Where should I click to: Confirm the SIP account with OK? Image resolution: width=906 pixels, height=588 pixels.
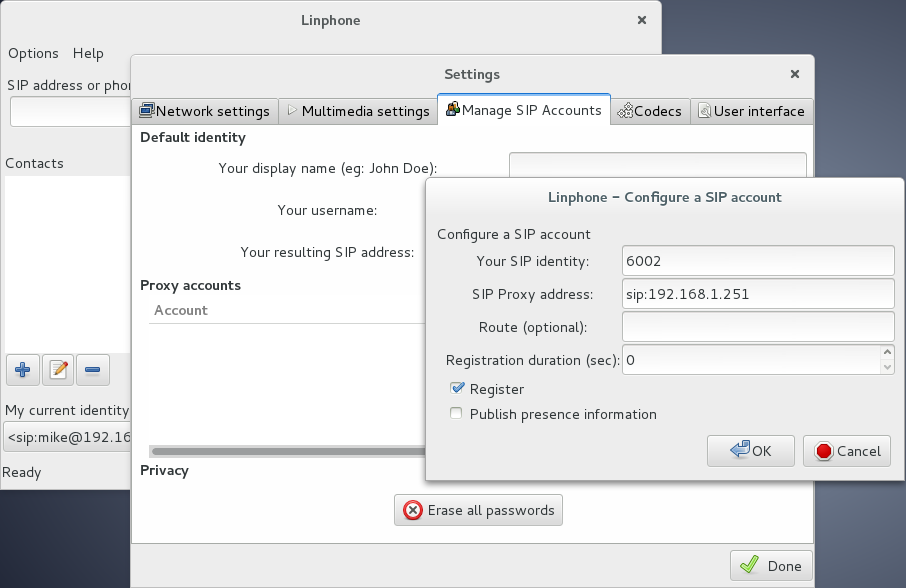751,451
